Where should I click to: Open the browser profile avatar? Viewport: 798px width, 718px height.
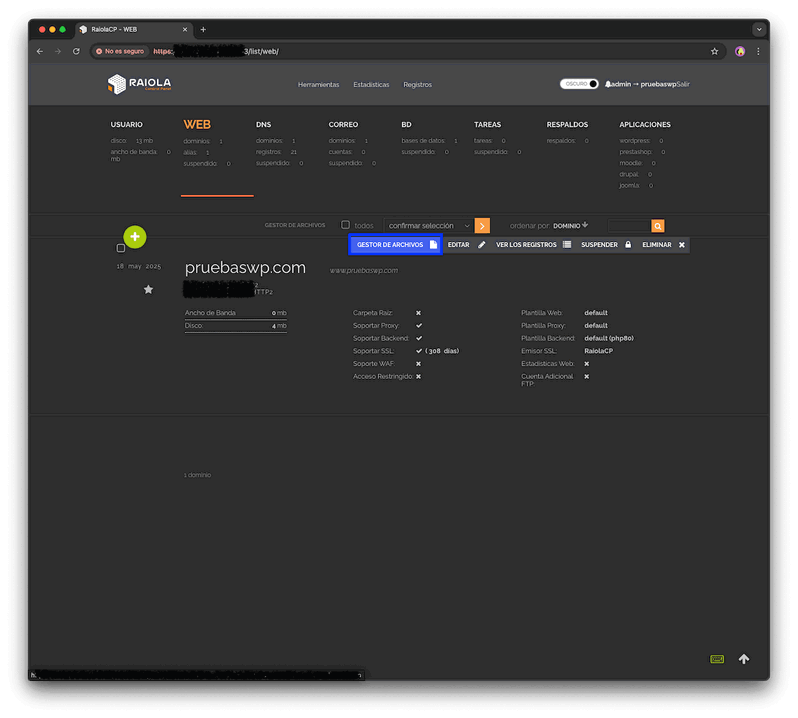click(739, 51)
